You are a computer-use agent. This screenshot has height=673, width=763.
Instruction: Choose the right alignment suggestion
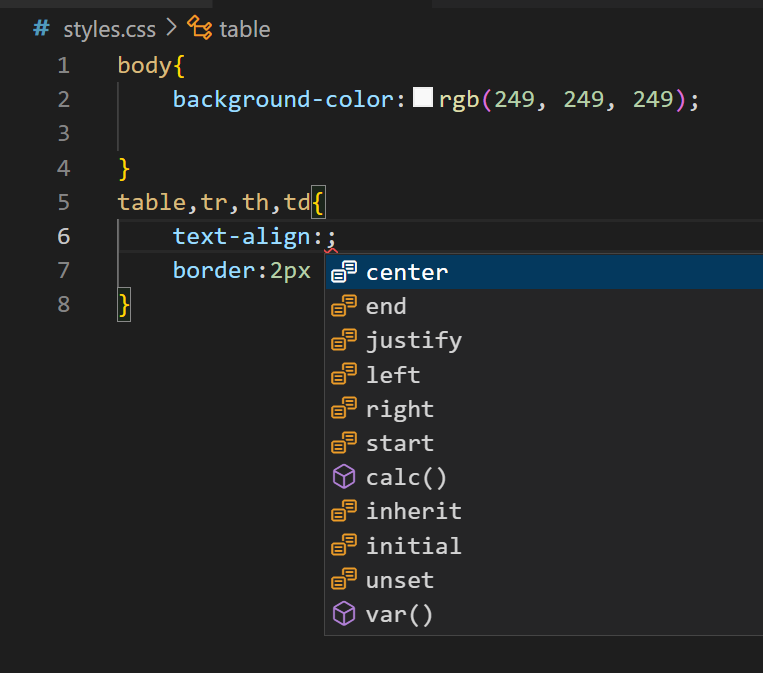[400, 409]
